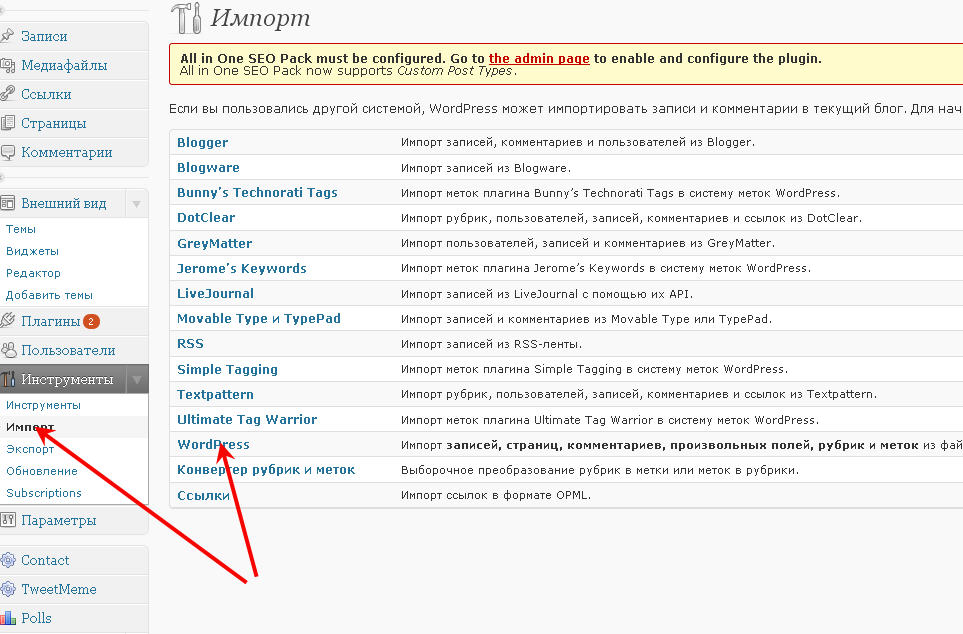Image resolution: width=963 pixels, height=634 pixels.
Task: Click the Медиафайлы media icon
Action: pos(7,65)
